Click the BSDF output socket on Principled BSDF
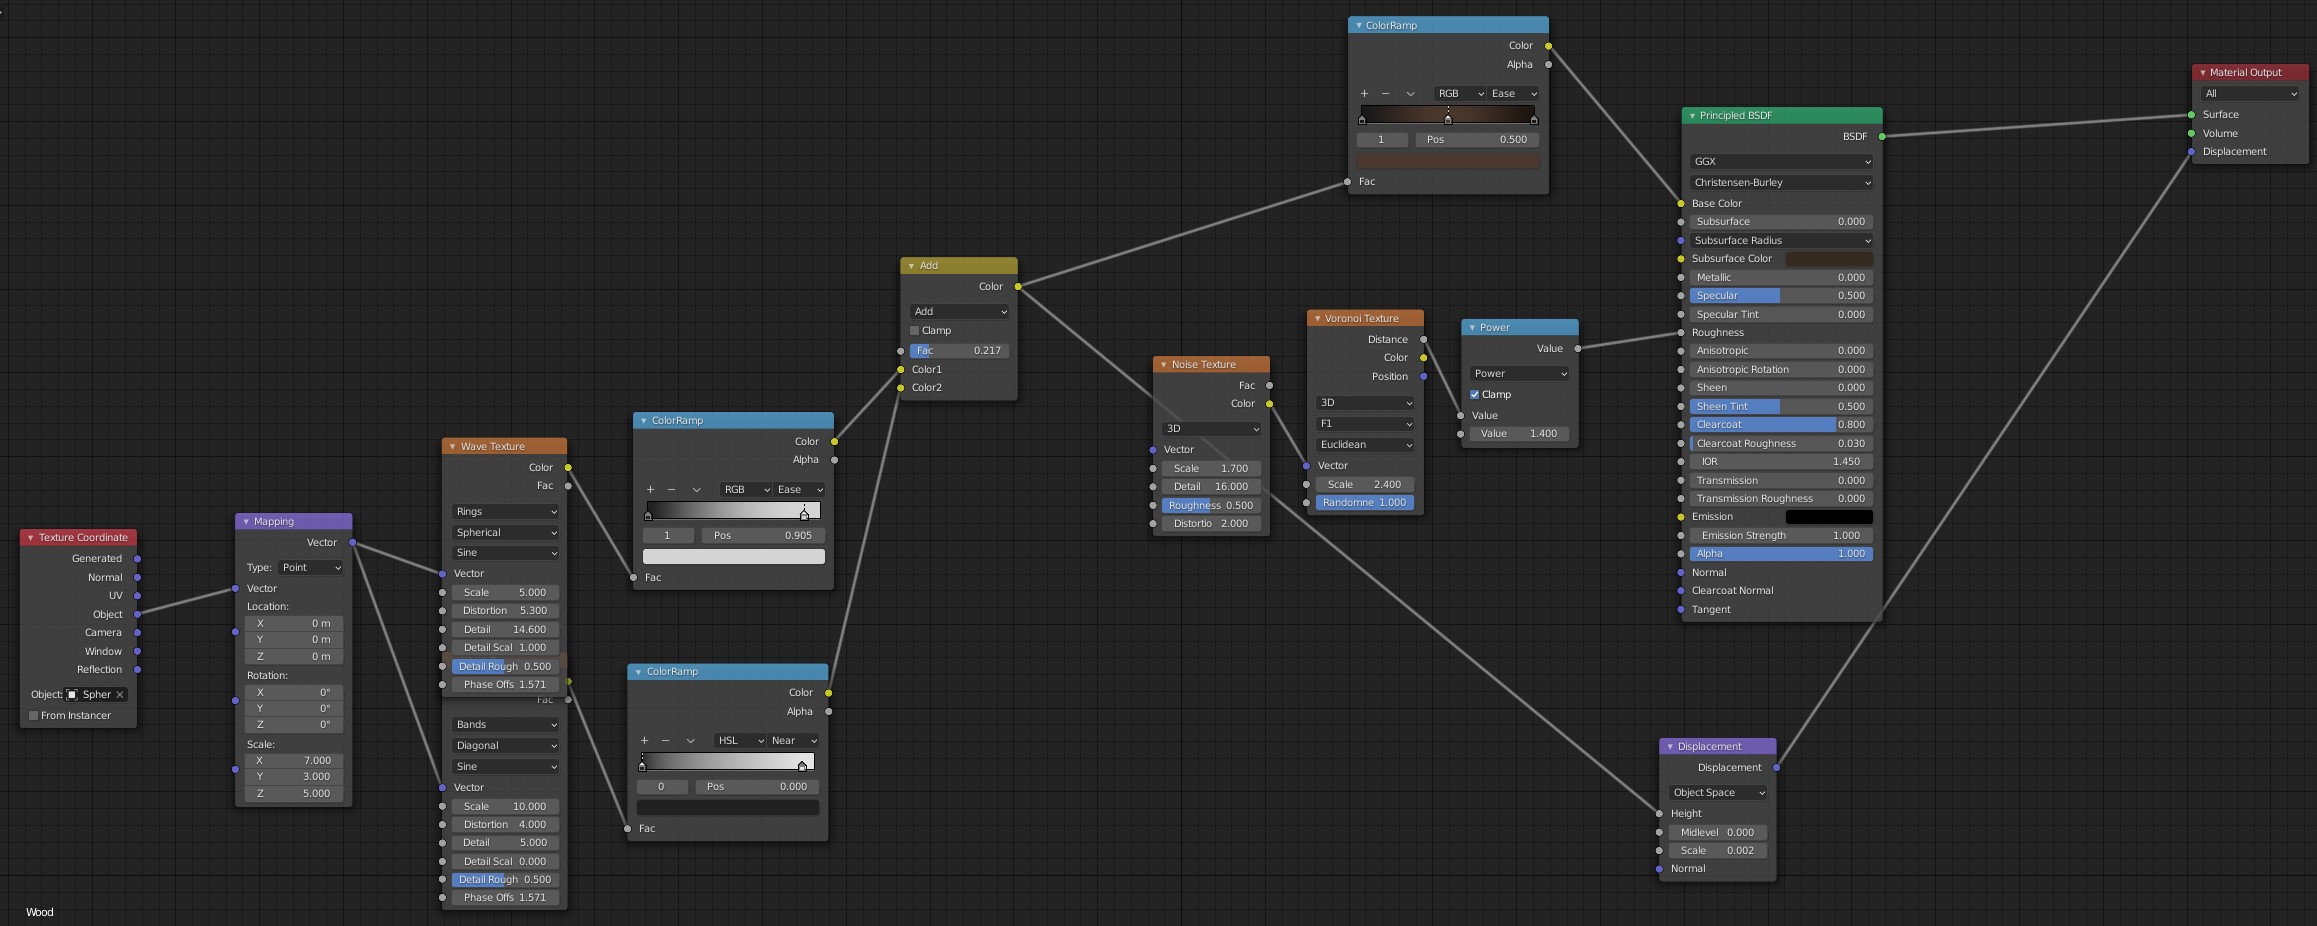2317x926 pixels. point(1882,136)
